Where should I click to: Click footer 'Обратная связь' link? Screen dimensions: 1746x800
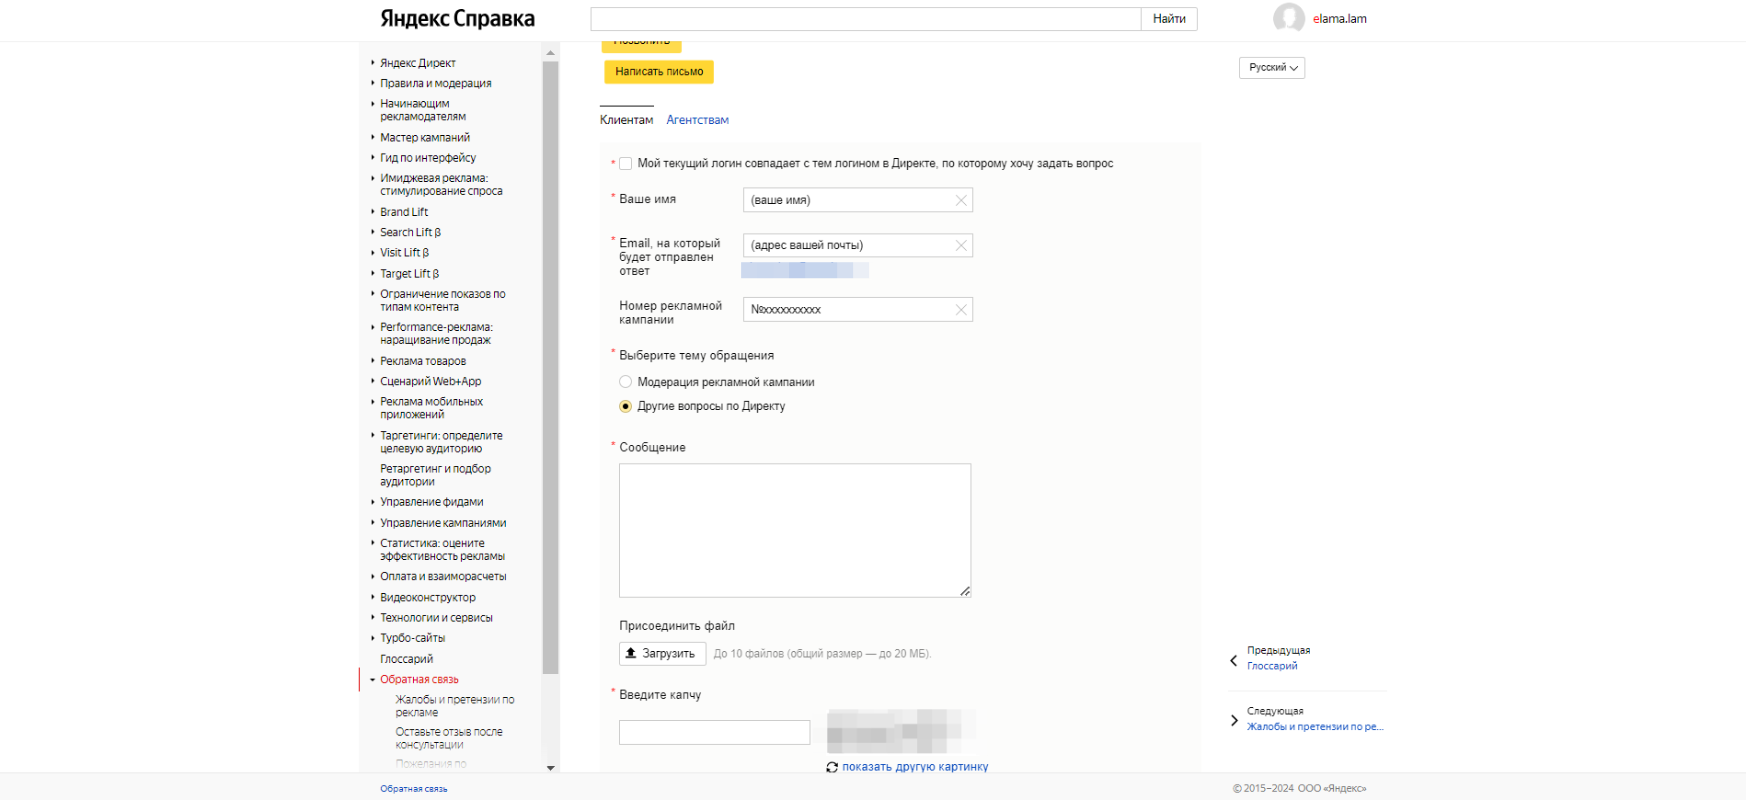click(x=413, y=789)
